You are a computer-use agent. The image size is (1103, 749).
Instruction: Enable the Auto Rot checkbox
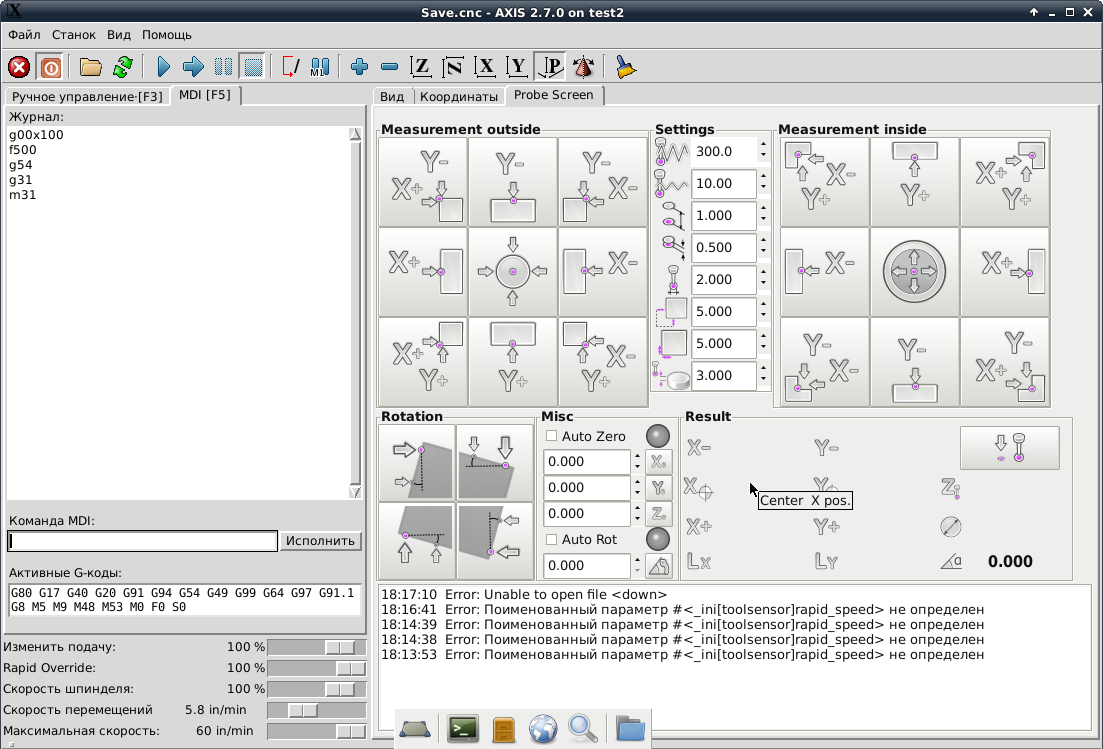[552, 540]
